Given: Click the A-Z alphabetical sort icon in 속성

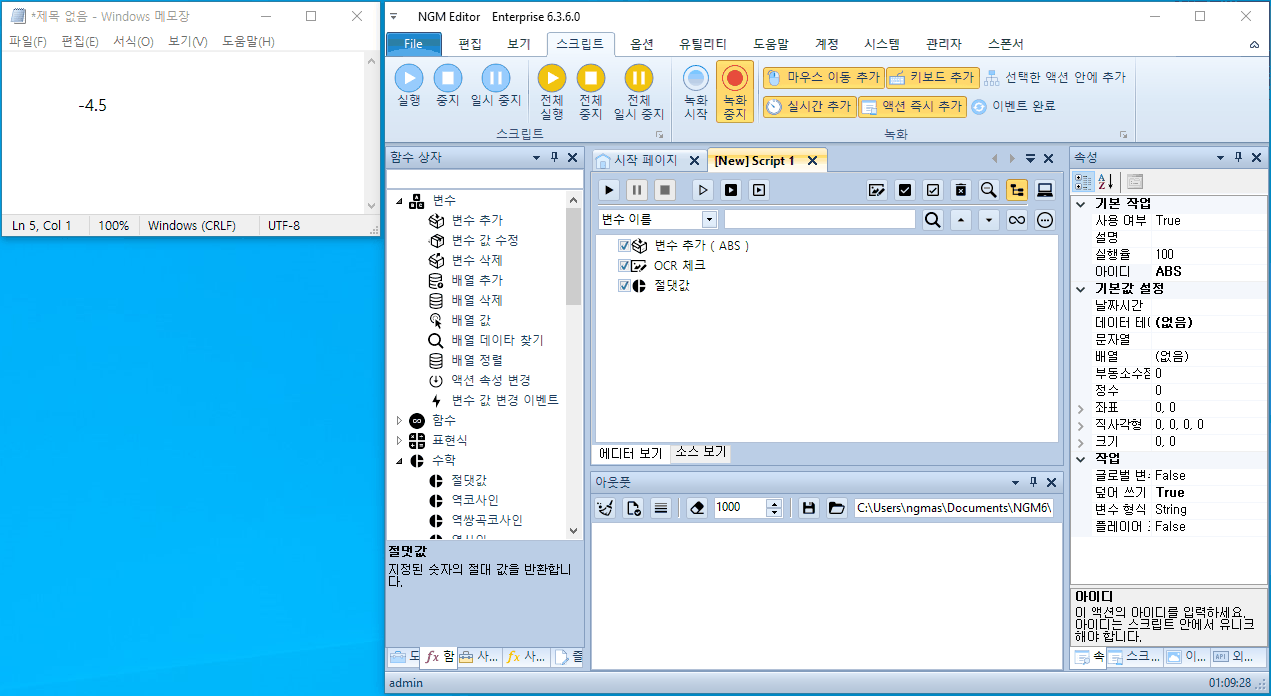Looking at the screenshot, I should 1105,181.
